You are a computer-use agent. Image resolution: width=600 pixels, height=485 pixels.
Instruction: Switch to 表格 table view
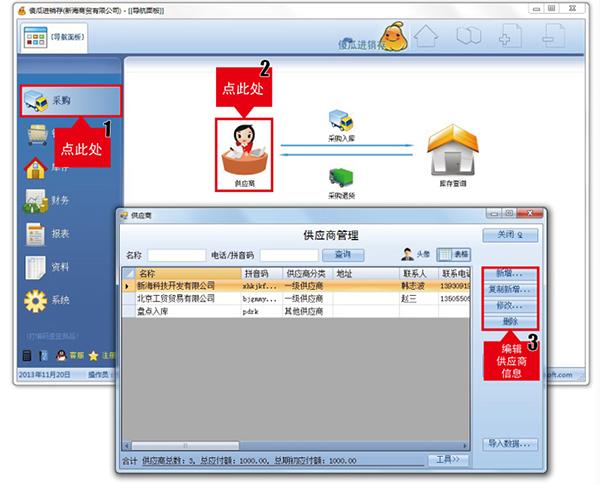pyautogui.click(x=455, y=254)
